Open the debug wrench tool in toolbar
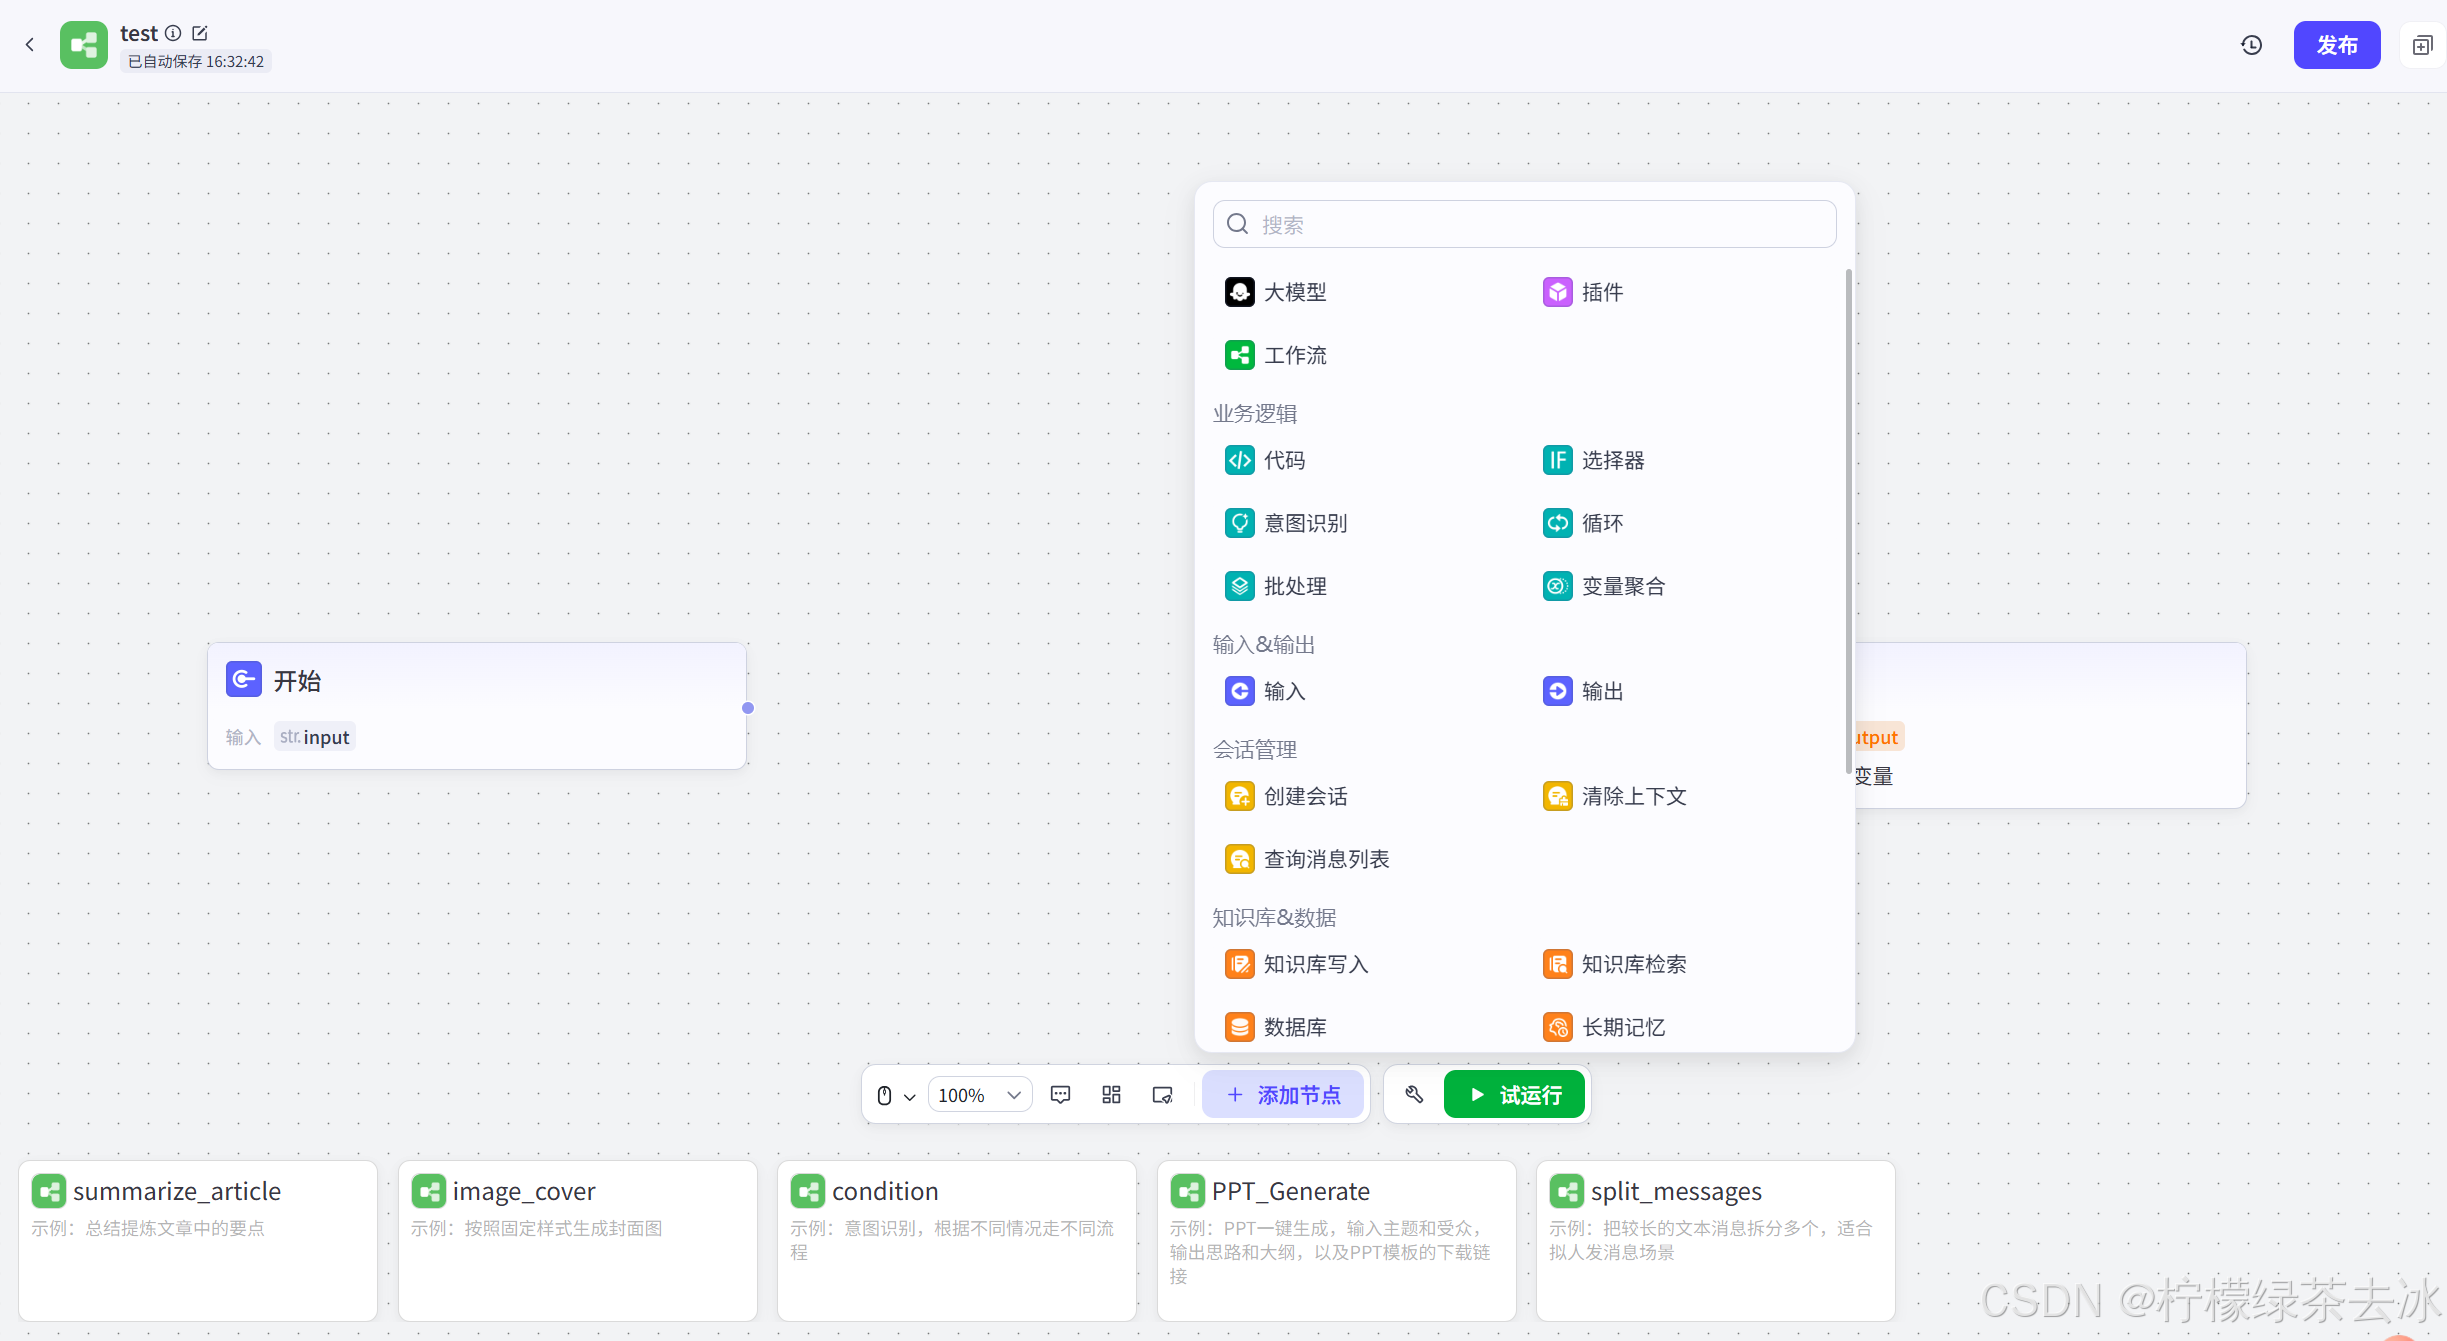Image resolution: width=2447 pixels, height=1341 pixels. (1414, 1094)
